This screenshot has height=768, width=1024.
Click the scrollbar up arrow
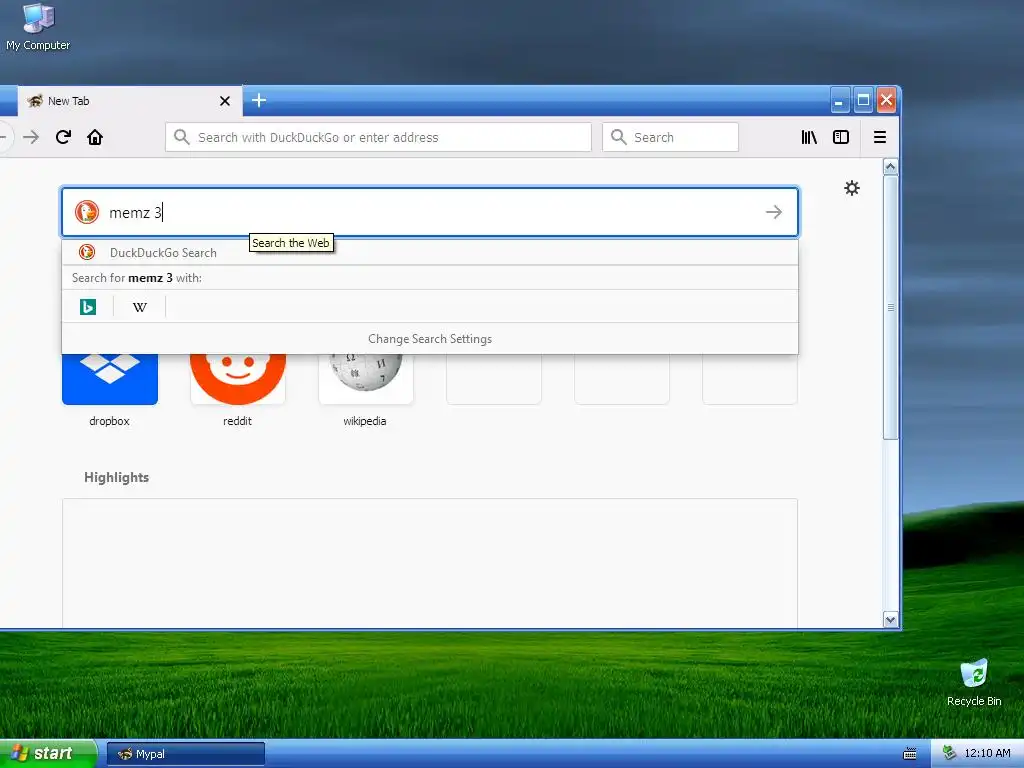pos(890,167)
